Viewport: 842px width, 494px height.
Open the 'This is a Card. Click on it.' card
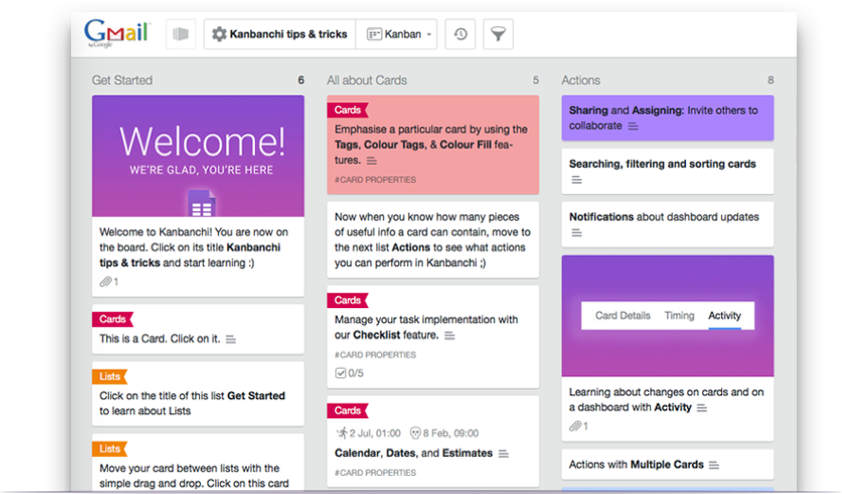[198, 329]
